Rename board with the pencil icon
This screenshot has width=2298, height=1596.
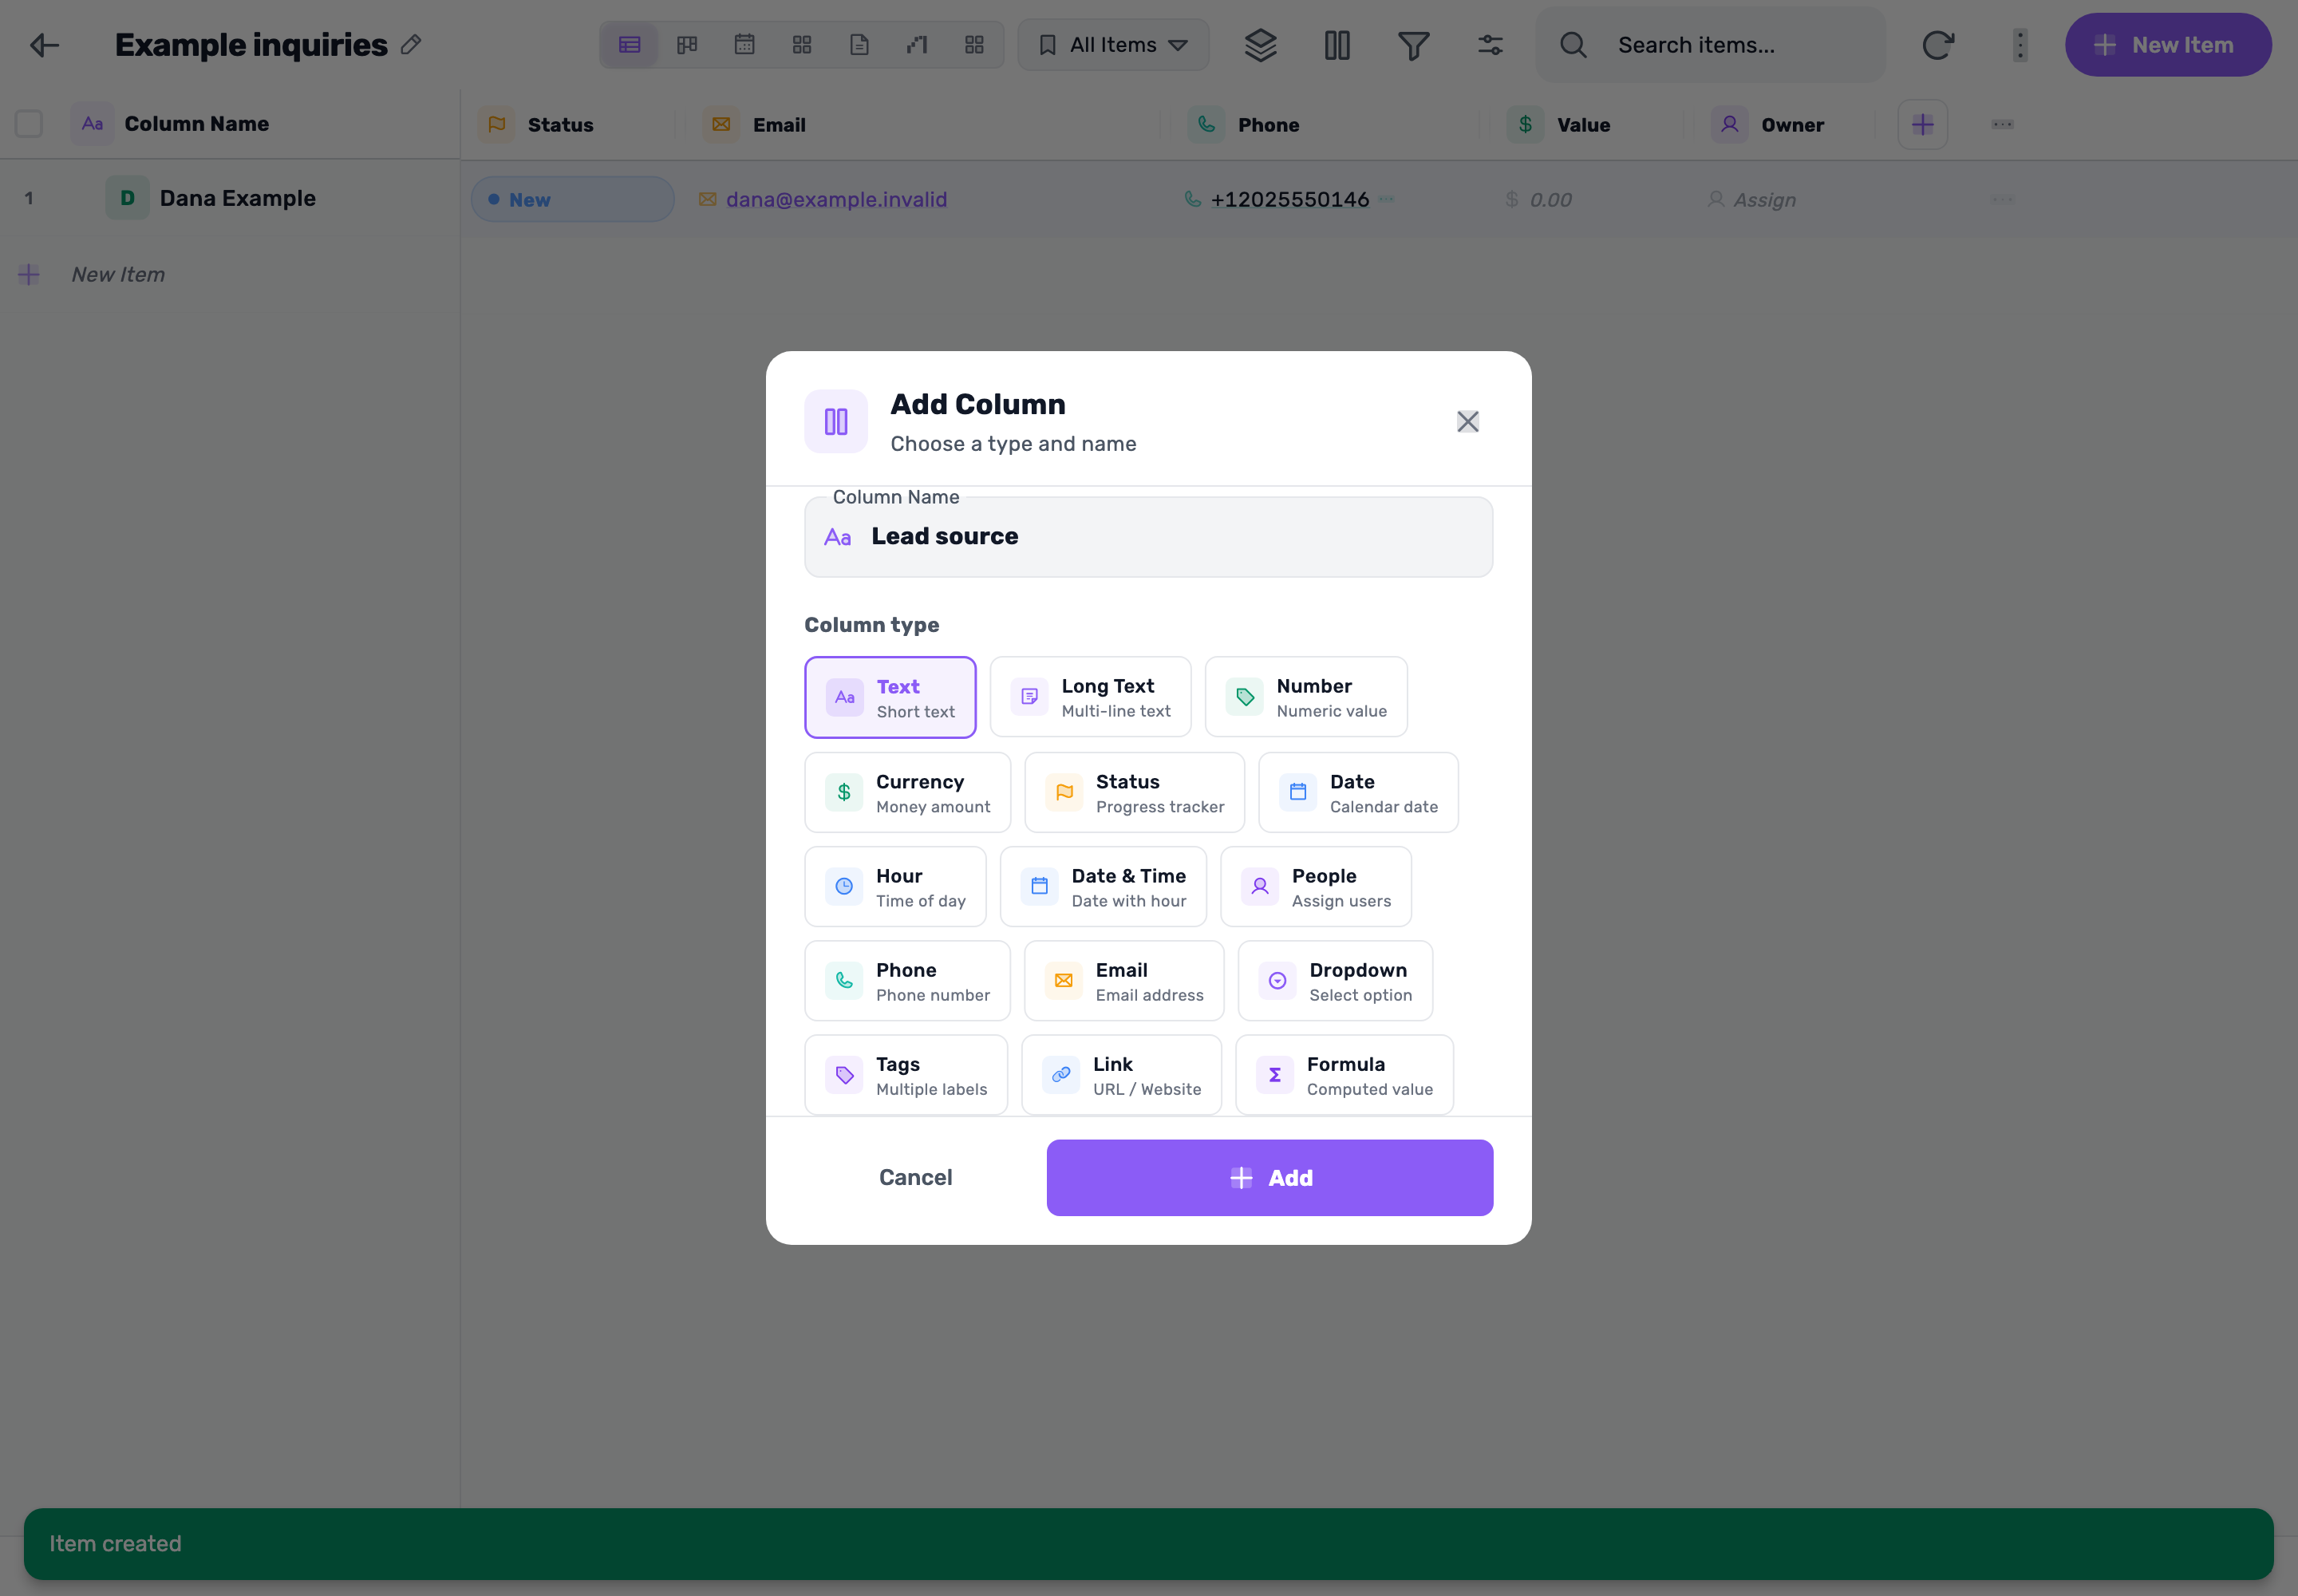pos(410,45)
